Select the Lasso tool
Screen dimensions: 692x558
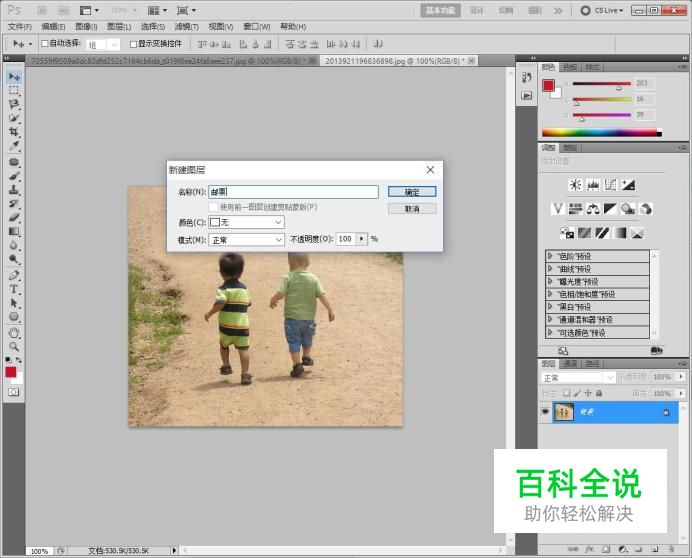[x=14, y=104]
